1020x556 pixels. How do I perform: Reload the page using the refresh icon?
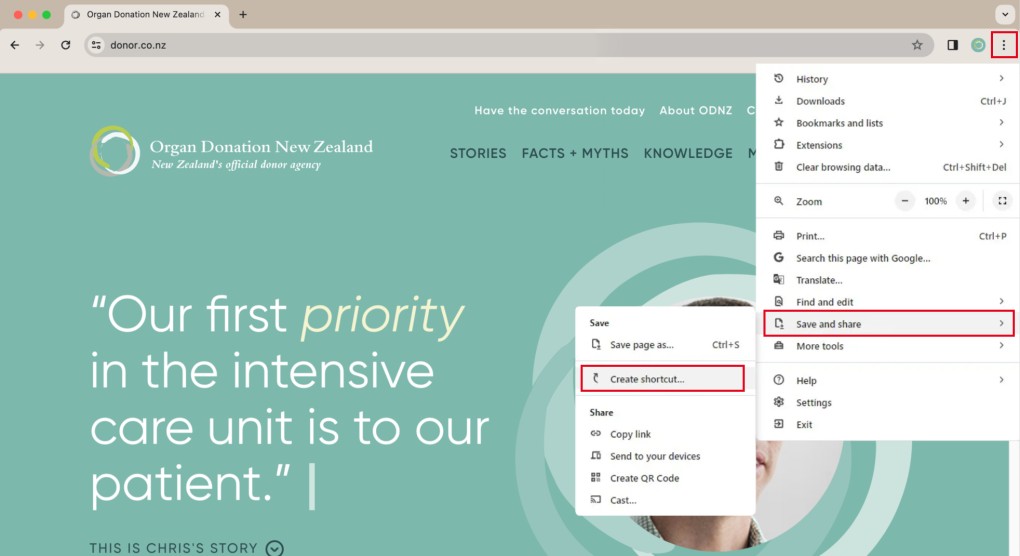tap(66, 45)
